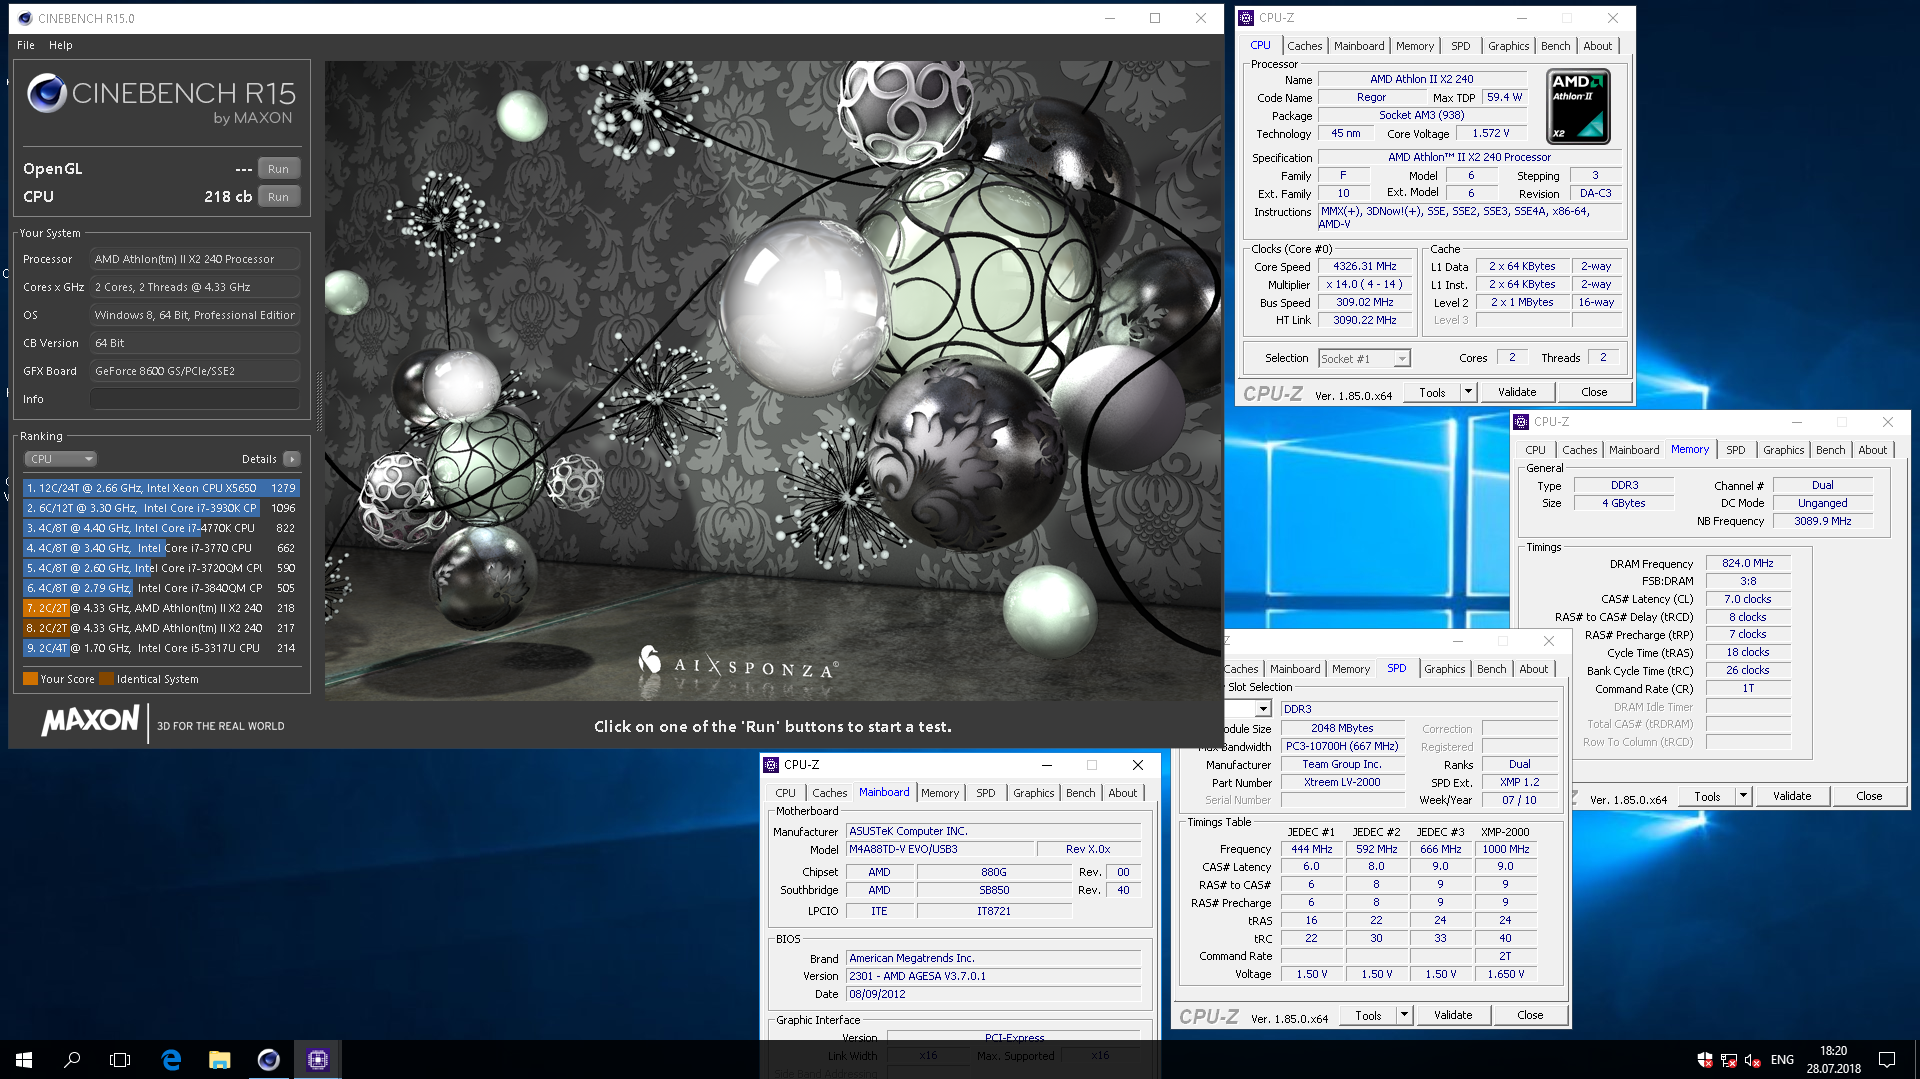Select Graphics tab in CPU-Z SPD window

[x=1444, y=669]
